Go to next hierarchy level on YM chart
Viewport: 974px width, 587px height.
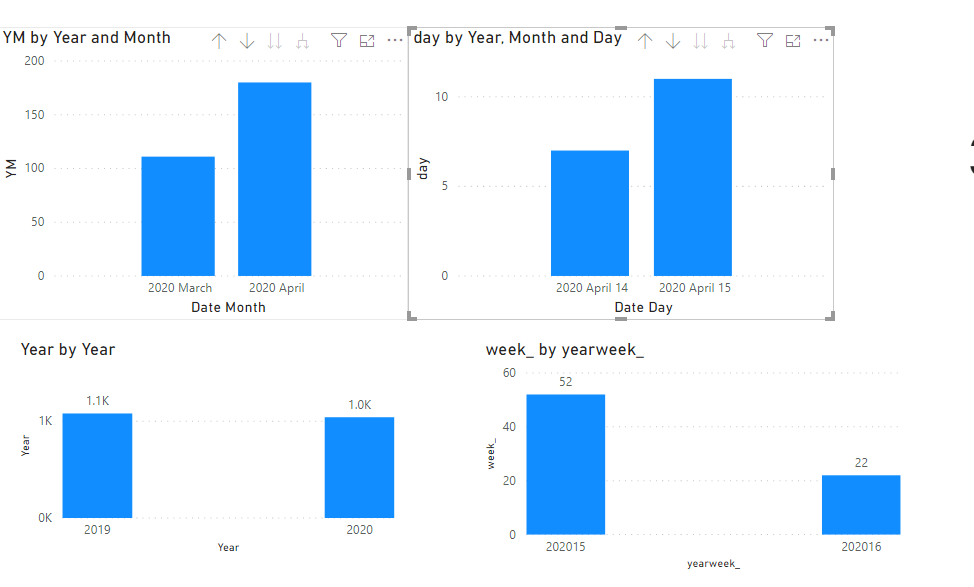[275, 41]
